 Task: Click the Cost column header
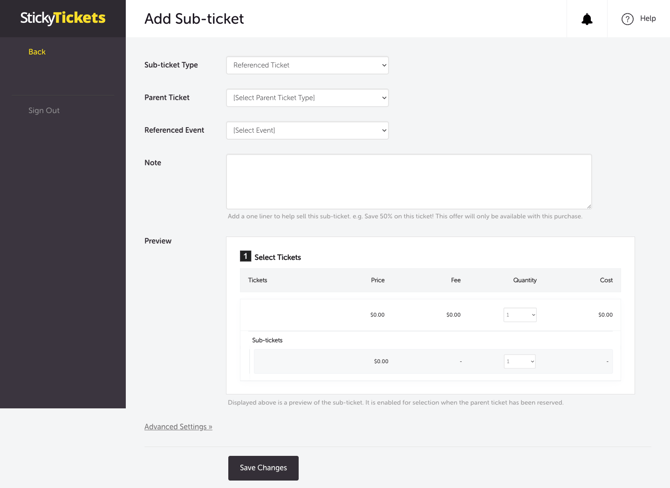coord(606,280)
